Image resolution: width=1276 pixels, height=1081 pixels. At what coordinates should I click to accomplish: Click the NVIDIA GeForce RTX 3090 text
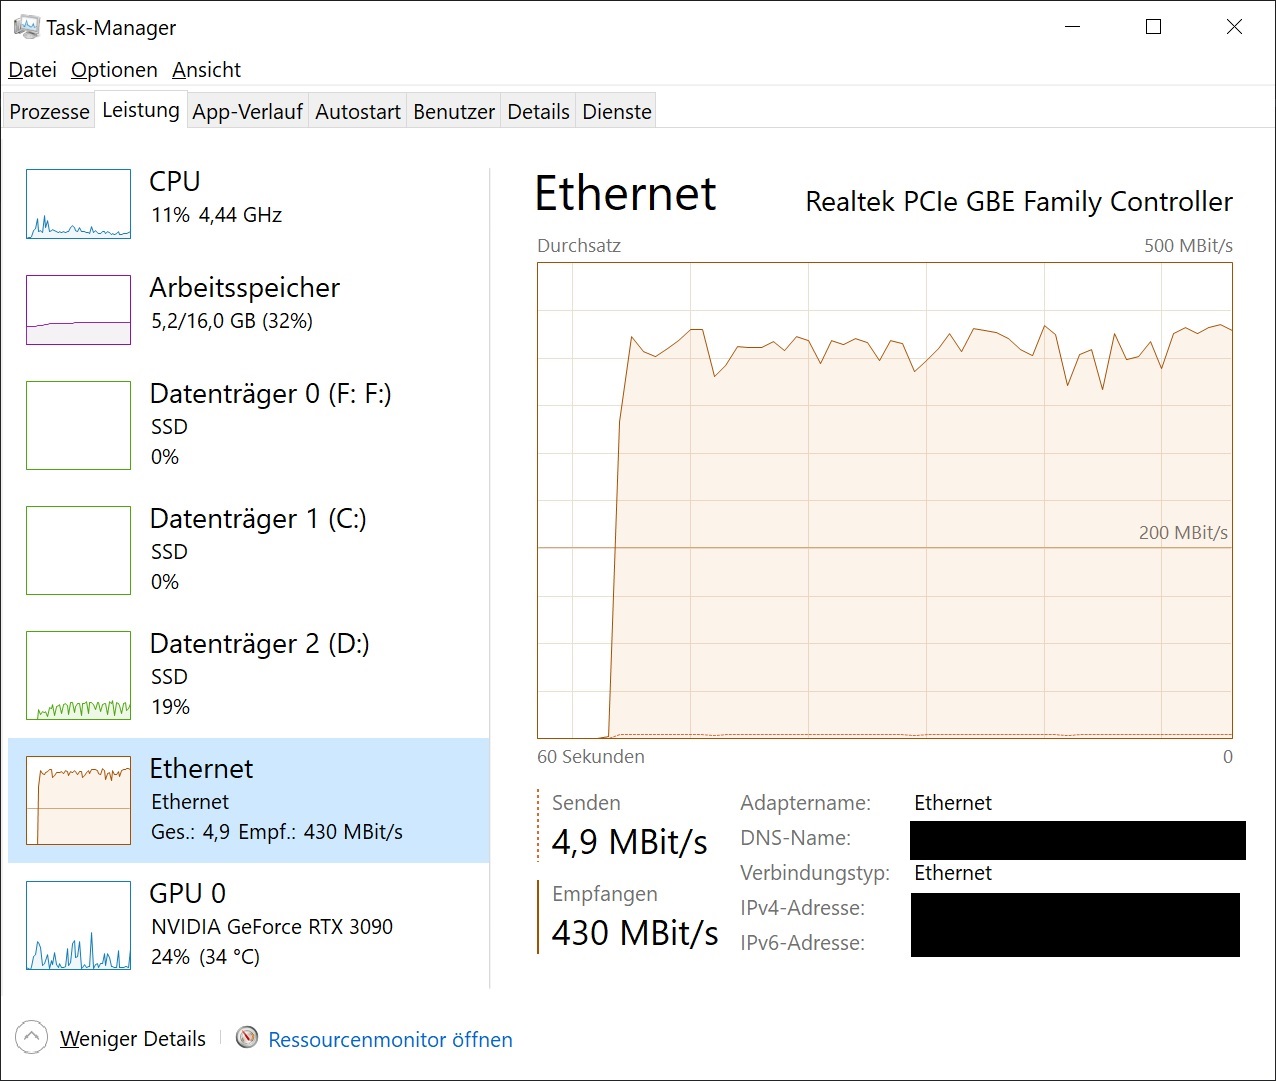click(272, 927)
